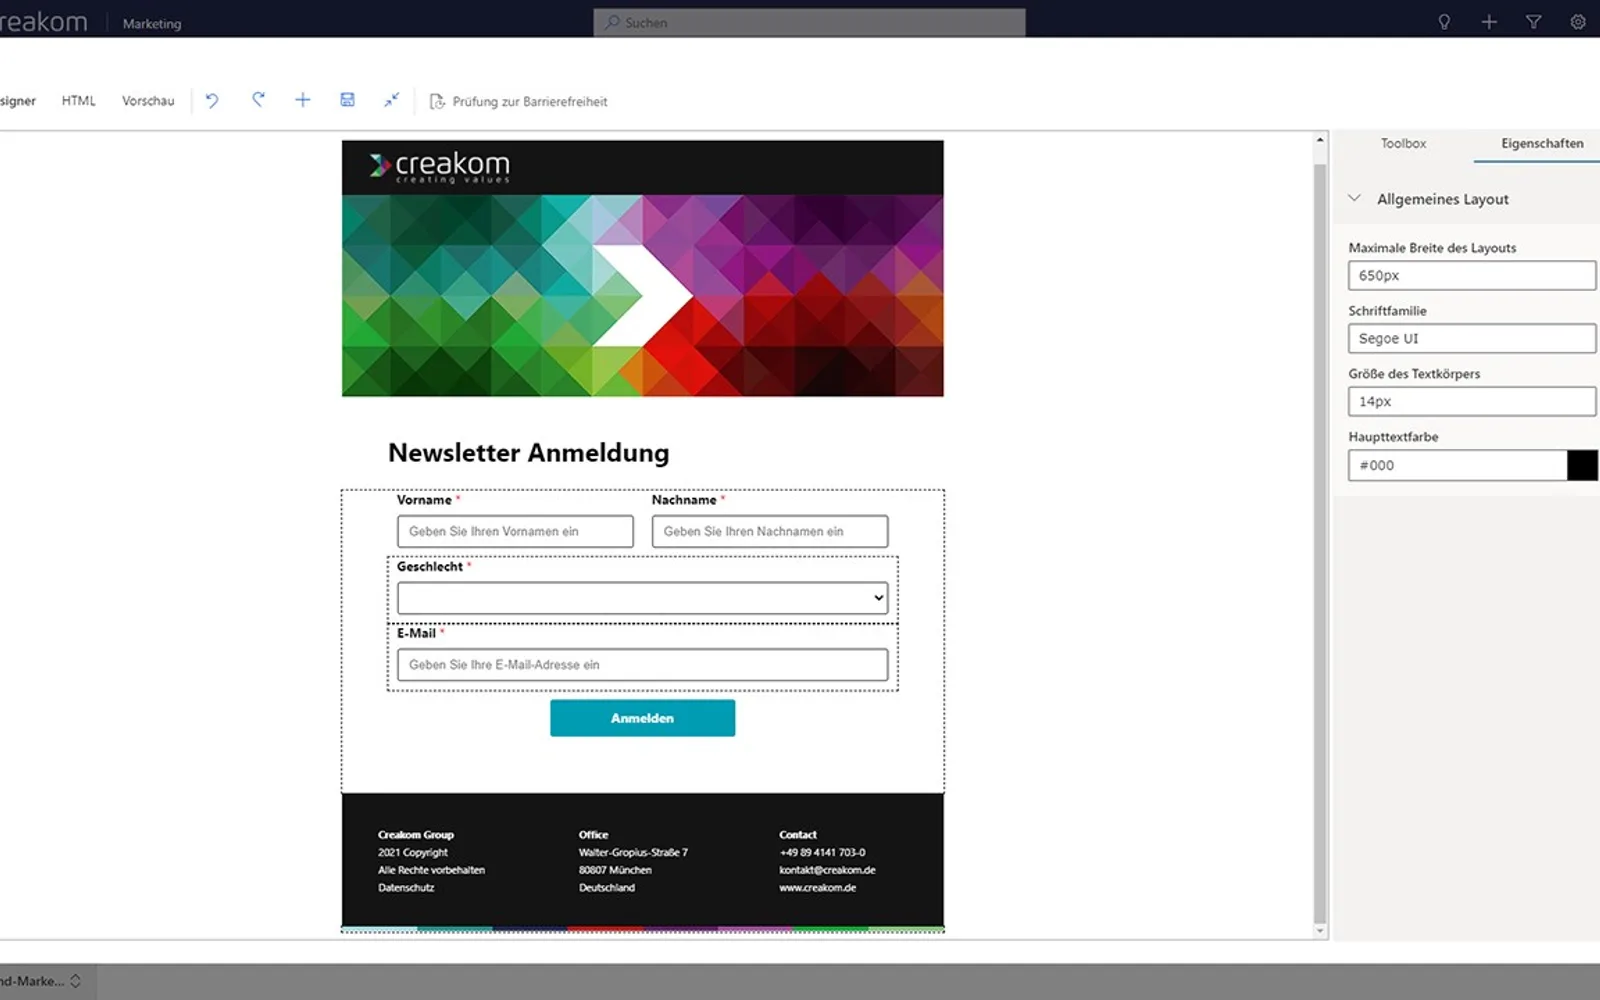Click the Schriftfamilie field
The width and height of the screenshot is (1600, 1000).
(1471, 338)
